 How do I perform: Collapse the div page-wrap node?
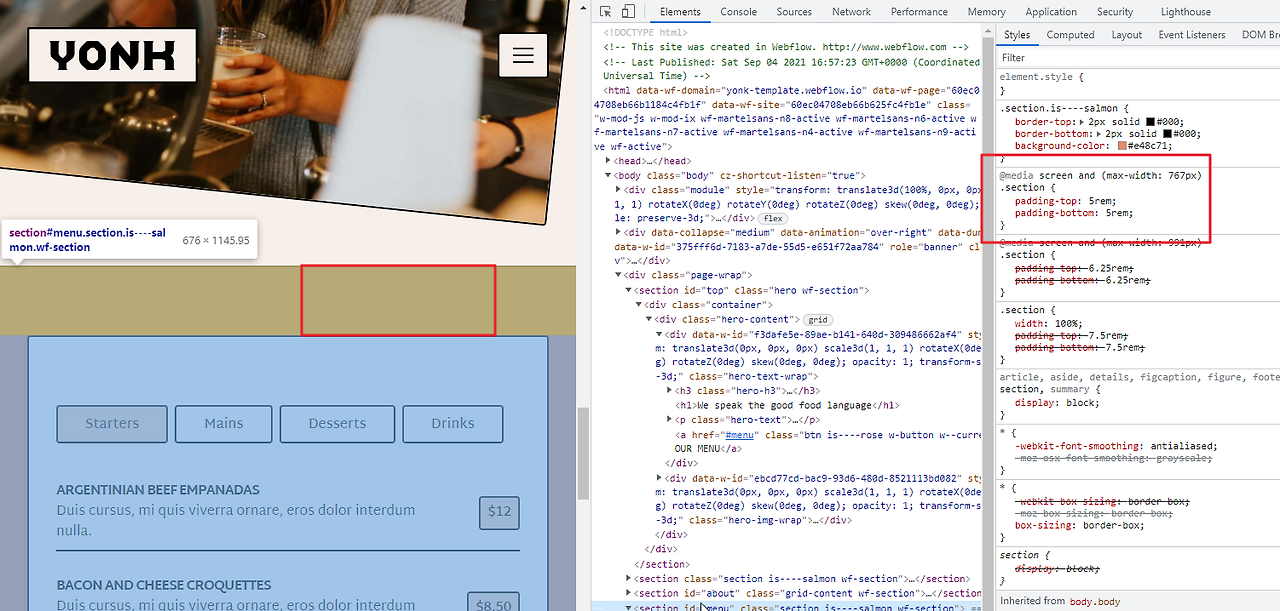click(618, 275)
